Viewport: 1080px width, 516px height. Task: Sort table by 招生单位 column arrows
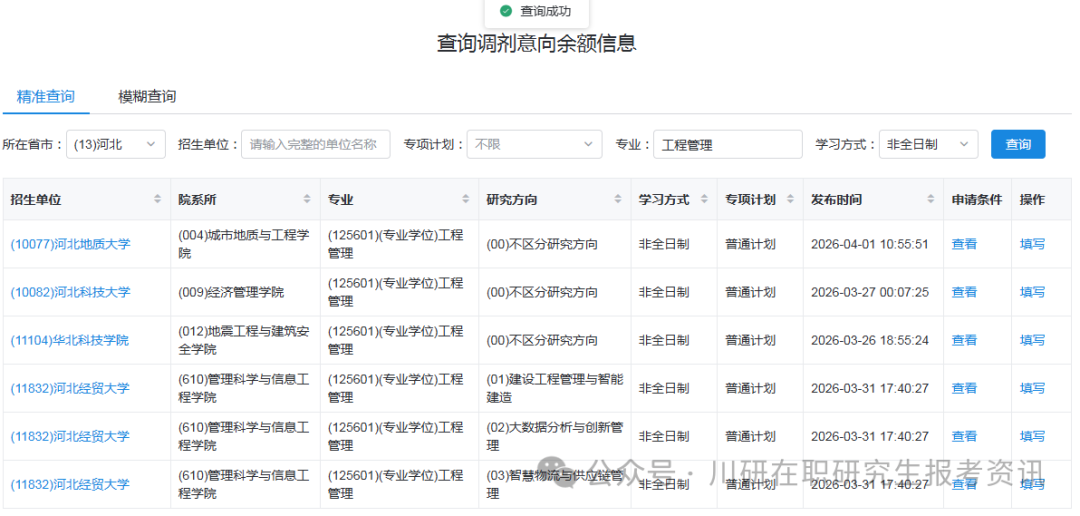[157, 200]
